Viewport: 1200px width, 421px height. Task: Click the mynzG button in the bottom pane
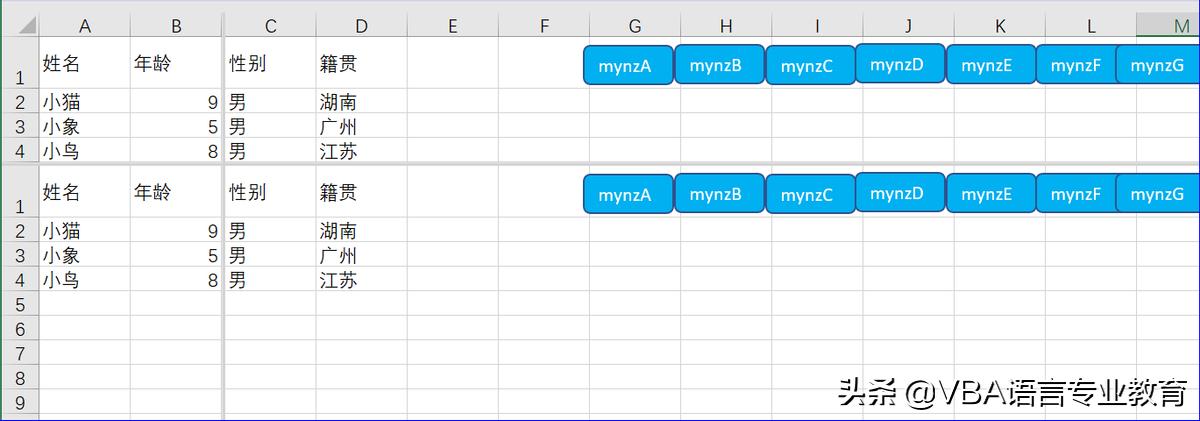[1157, 194]
